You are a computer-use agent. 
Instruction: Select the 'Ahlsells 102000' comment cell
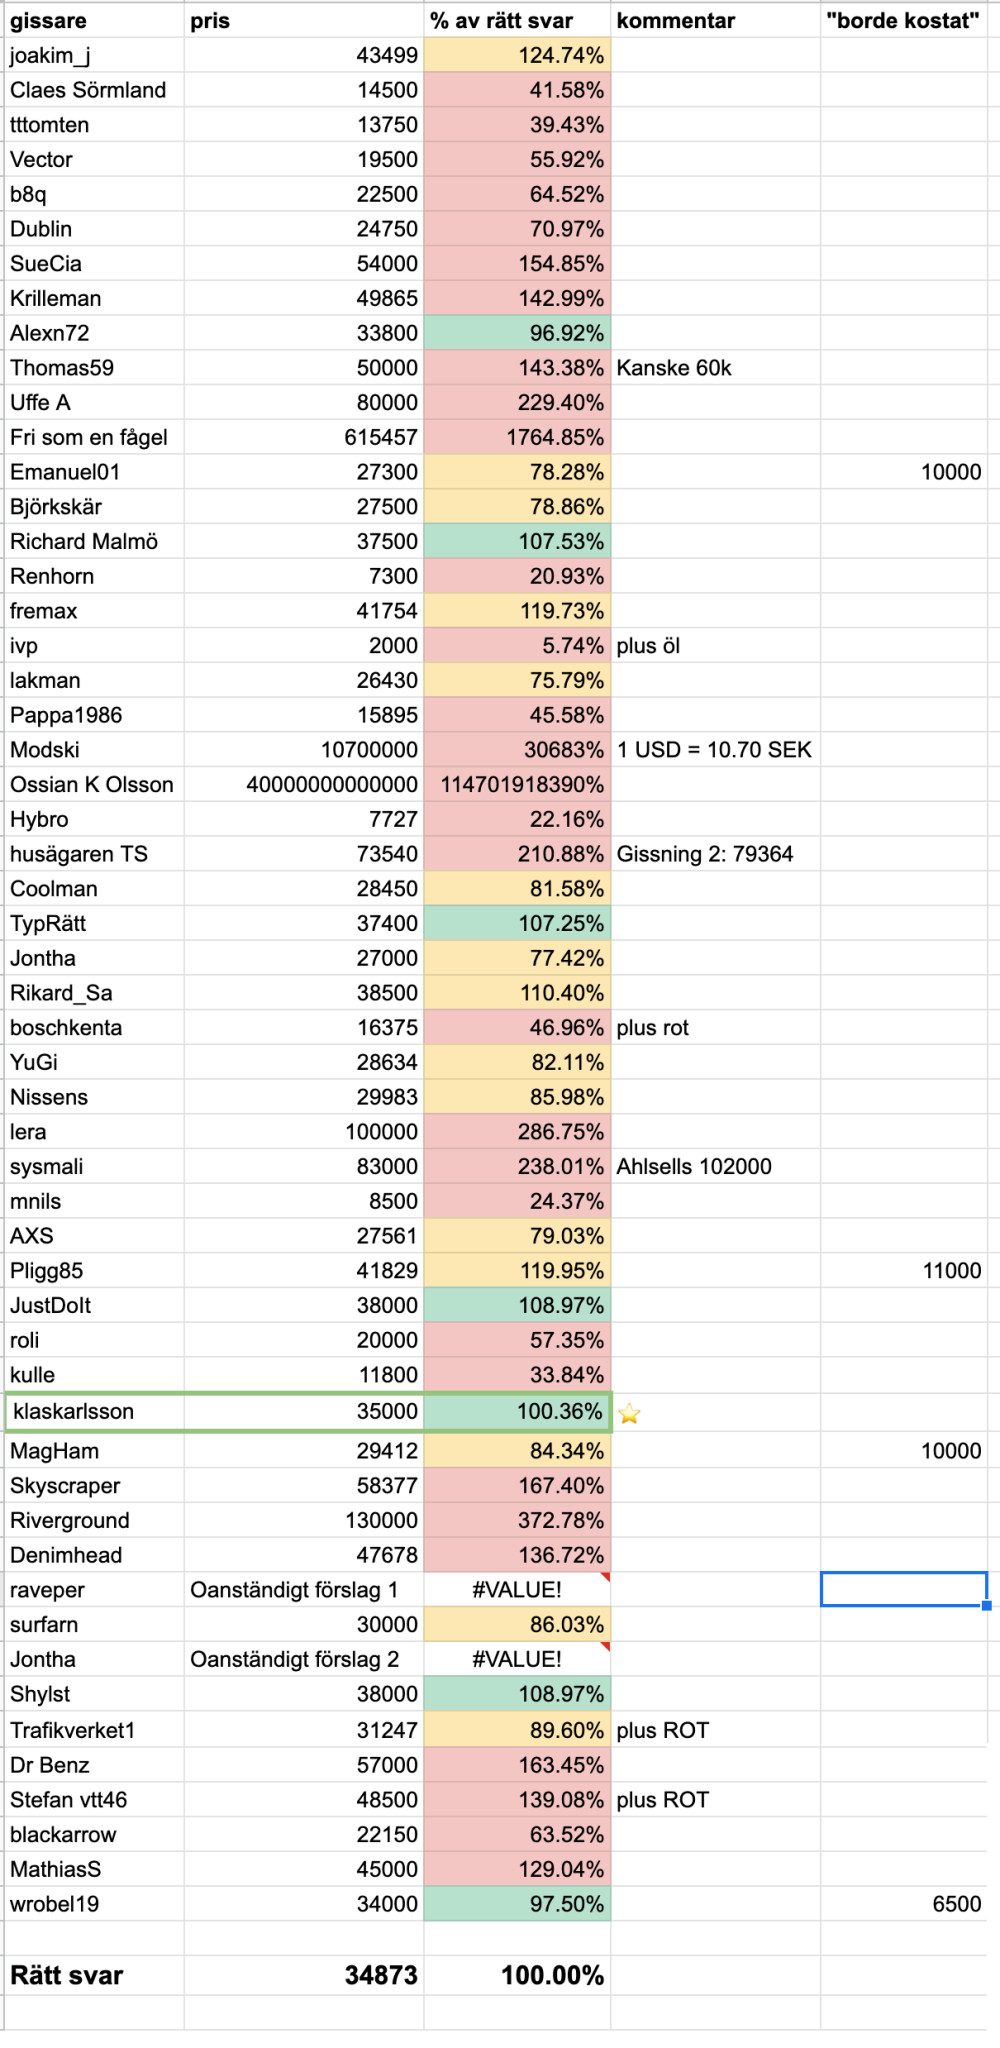[x=715, y=1166]
